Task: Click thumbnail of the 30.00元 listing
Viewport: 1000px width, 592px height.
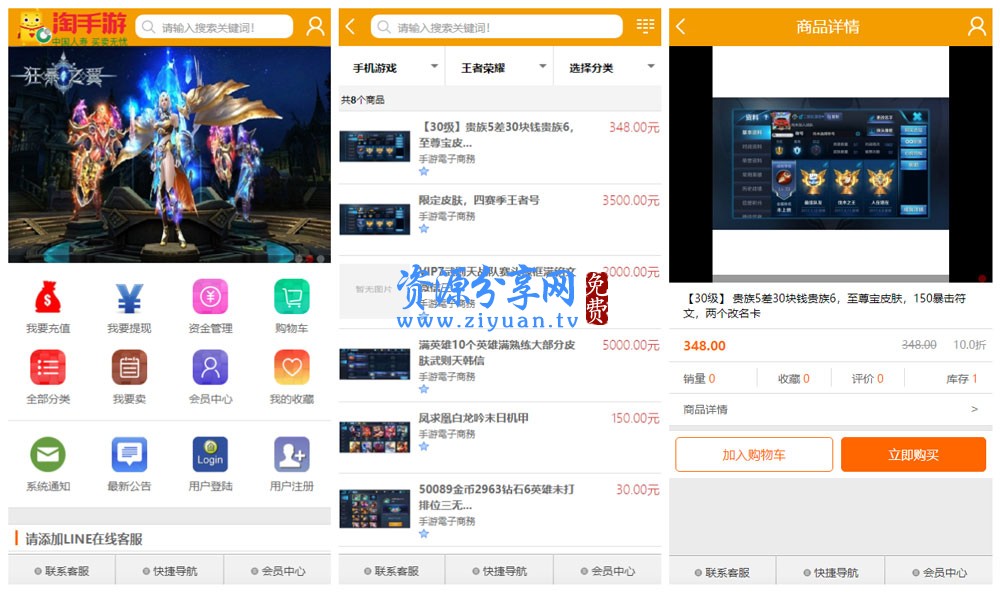Action: (374, 509)
